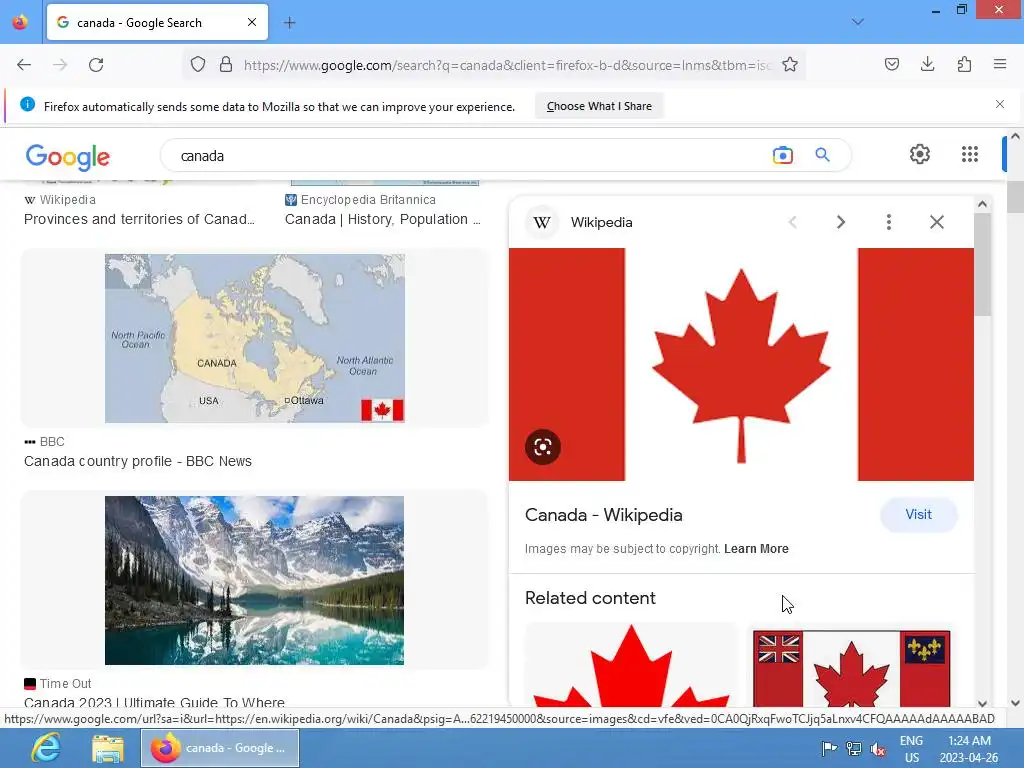Reload the current Google search page
The height and width of the screenshot is (768, 1024).
(x=96, y=65)
